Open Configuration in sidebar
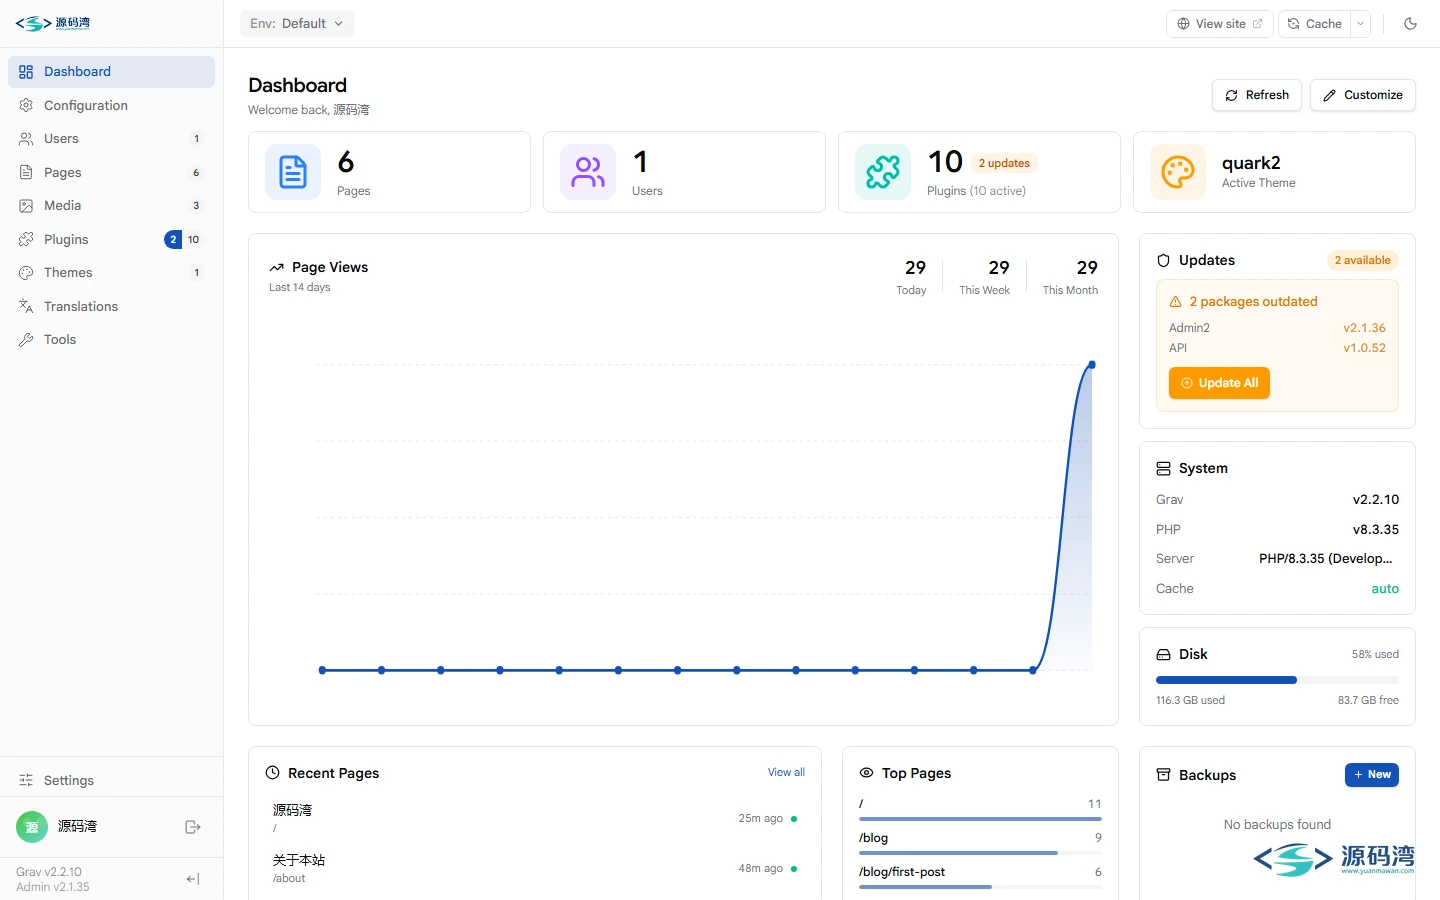1440x900 pixels. (111, 105)
